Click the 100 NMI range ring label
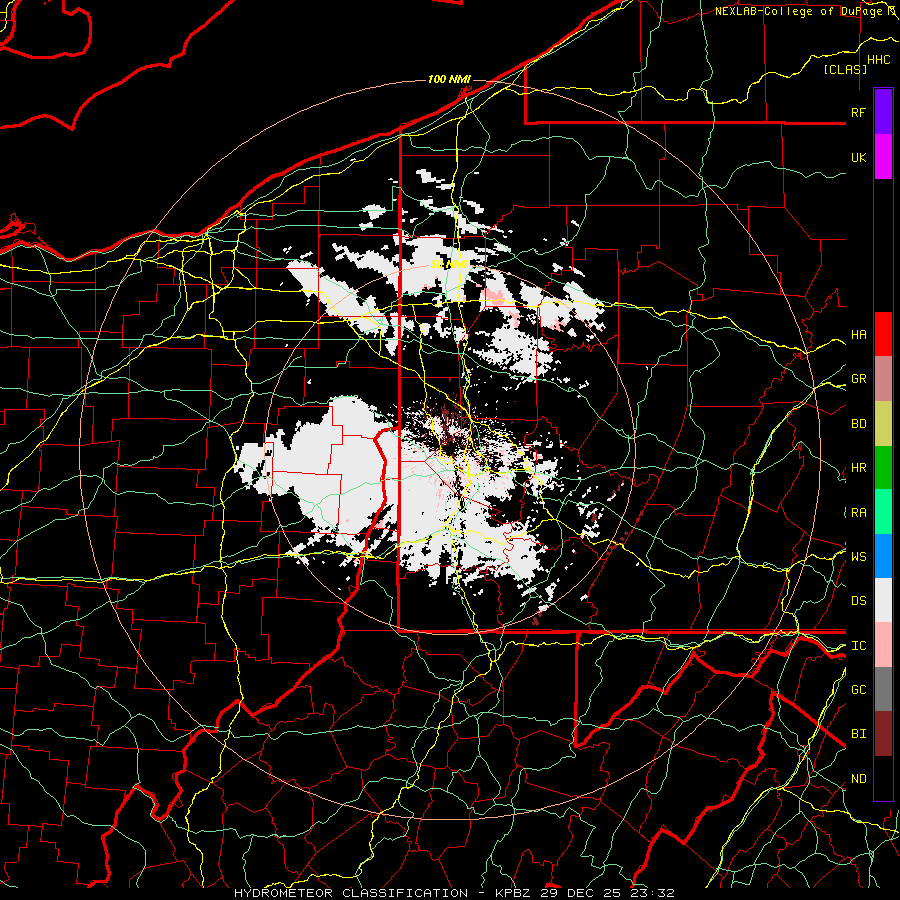 point(449,79)
